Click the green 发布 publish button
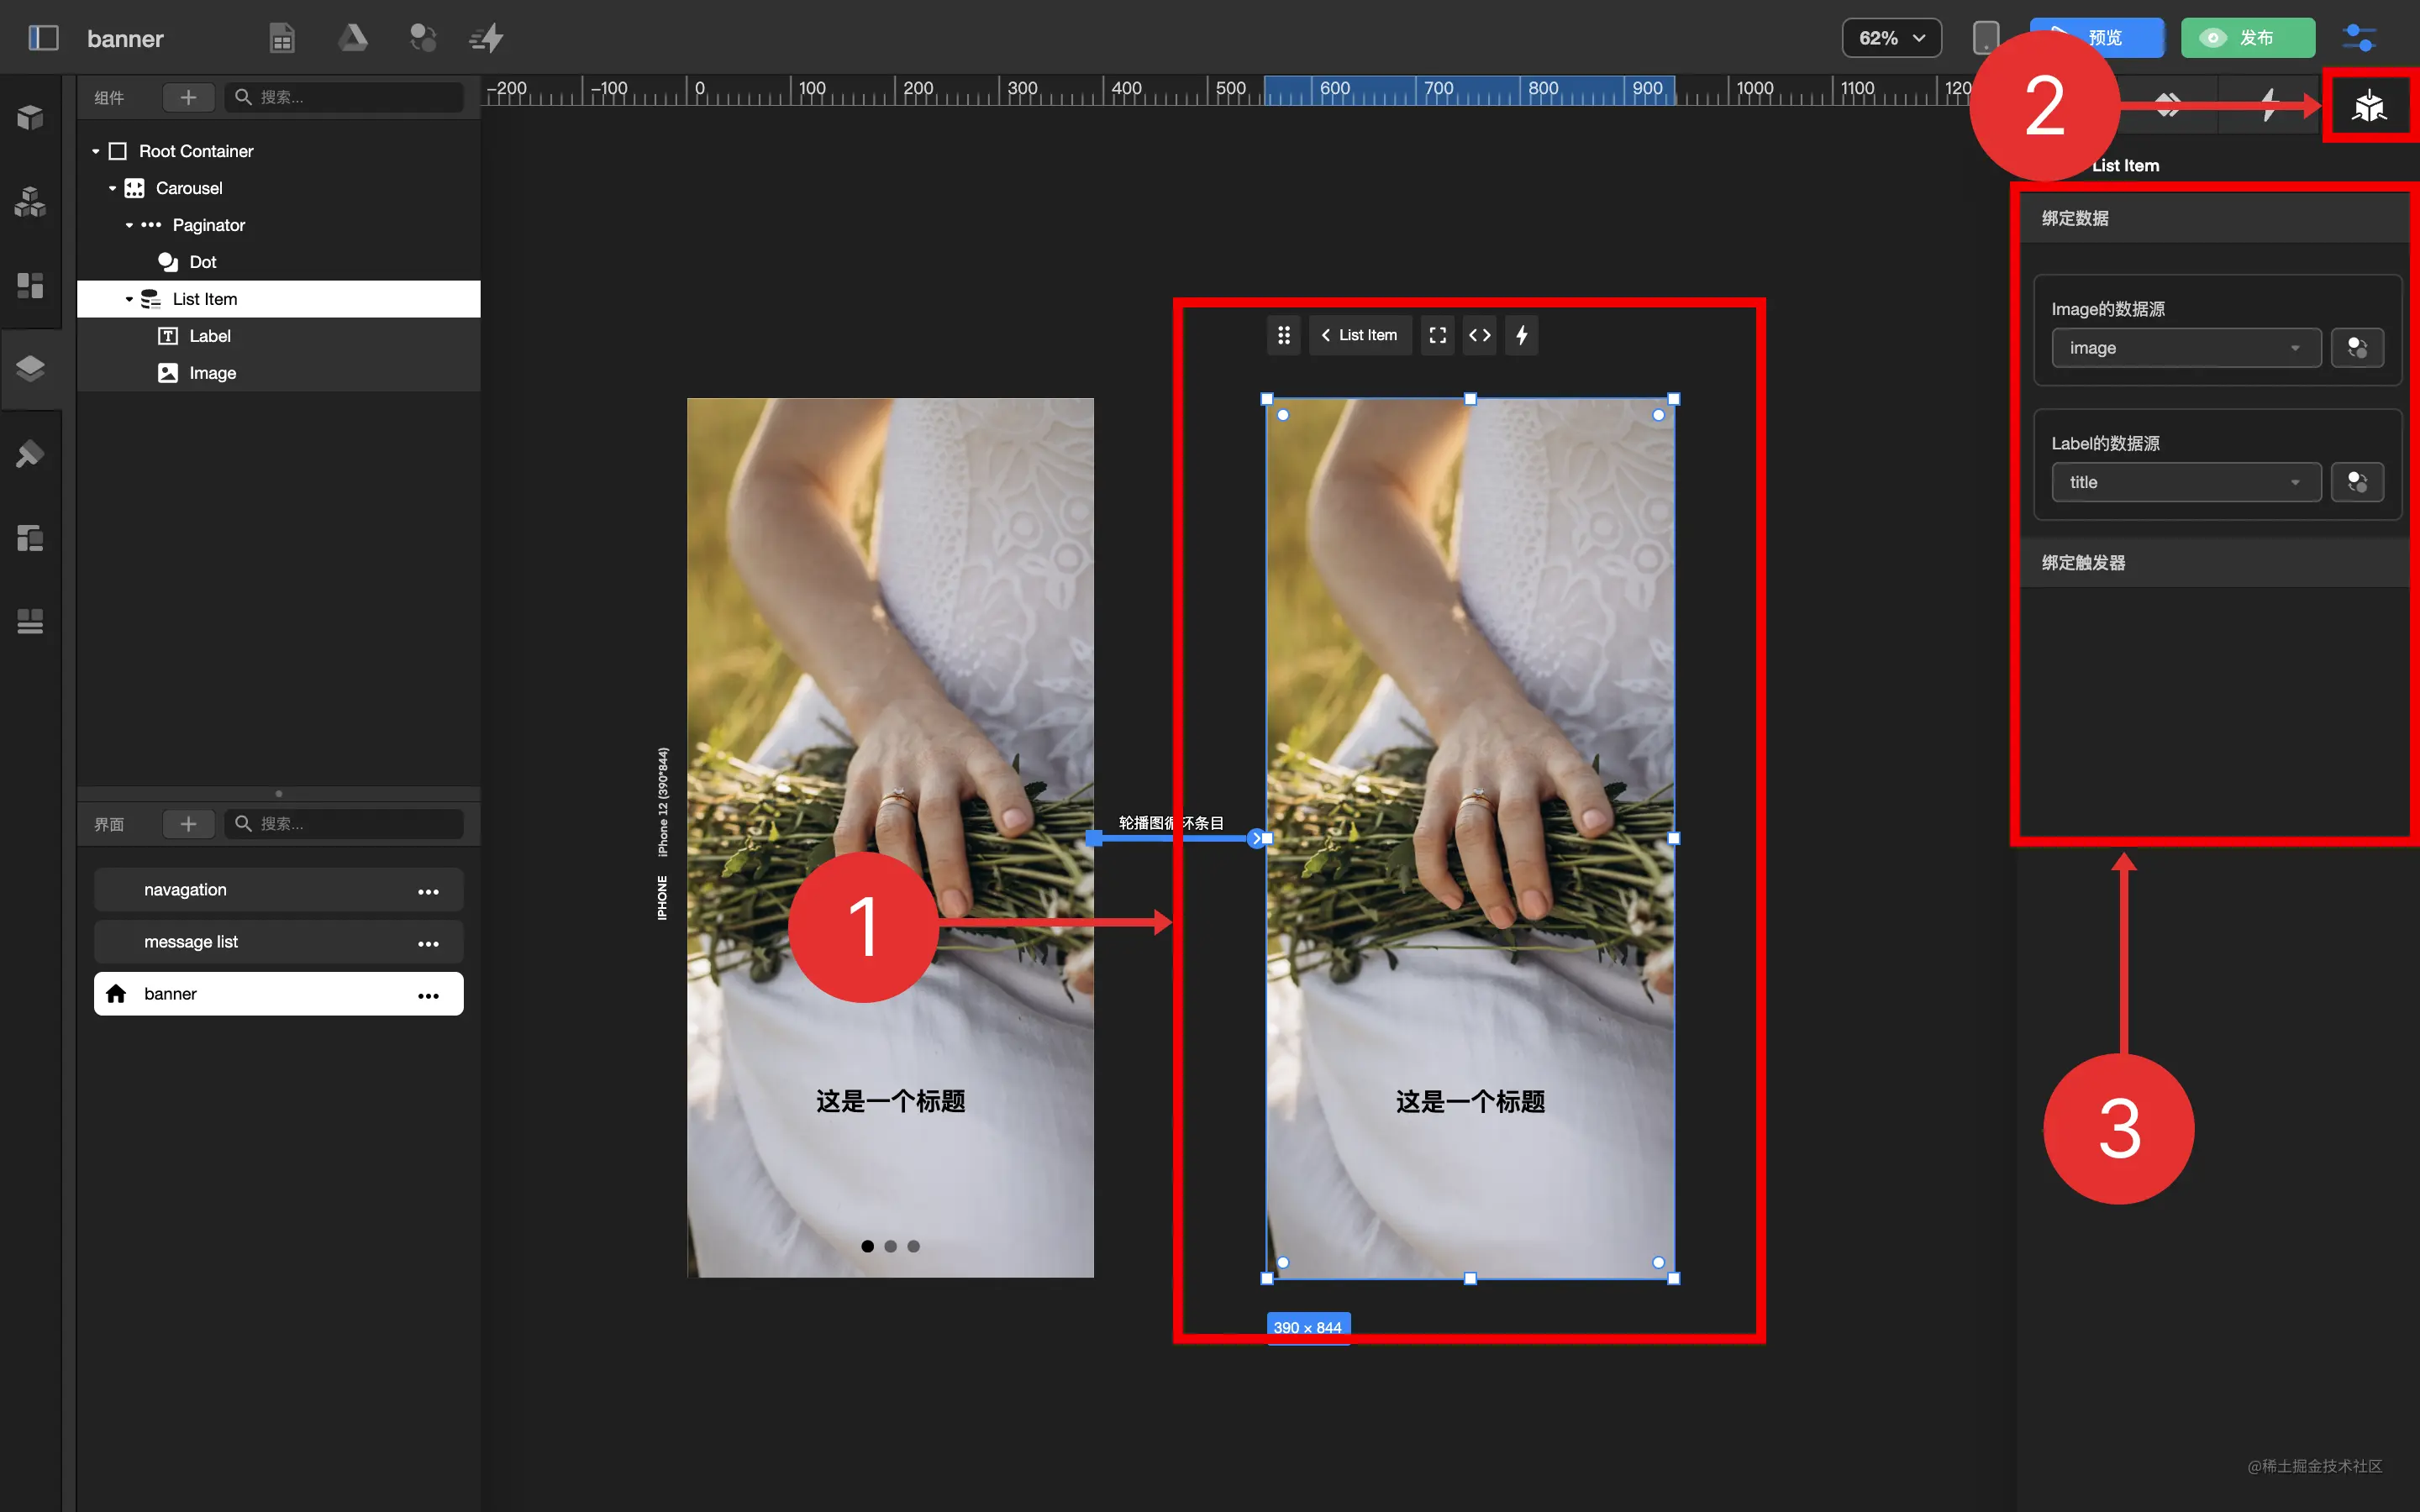2420x1512 pixels. [x=2247, y=38]
